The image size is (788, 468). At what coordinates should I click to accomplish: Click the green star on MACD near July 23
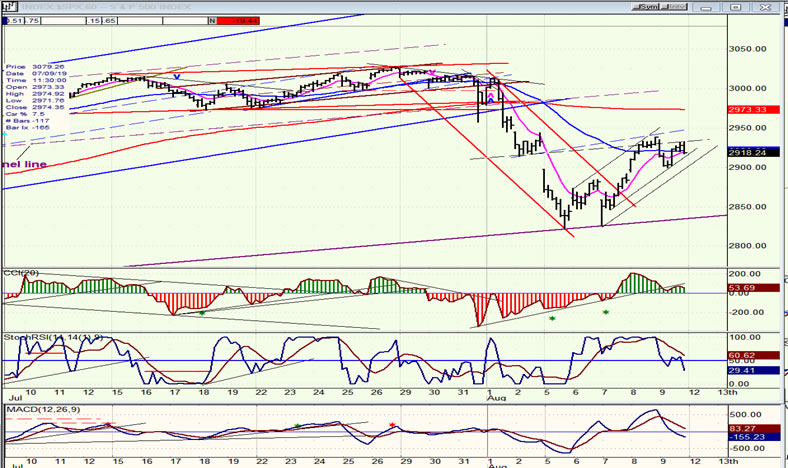pos(297,426)
